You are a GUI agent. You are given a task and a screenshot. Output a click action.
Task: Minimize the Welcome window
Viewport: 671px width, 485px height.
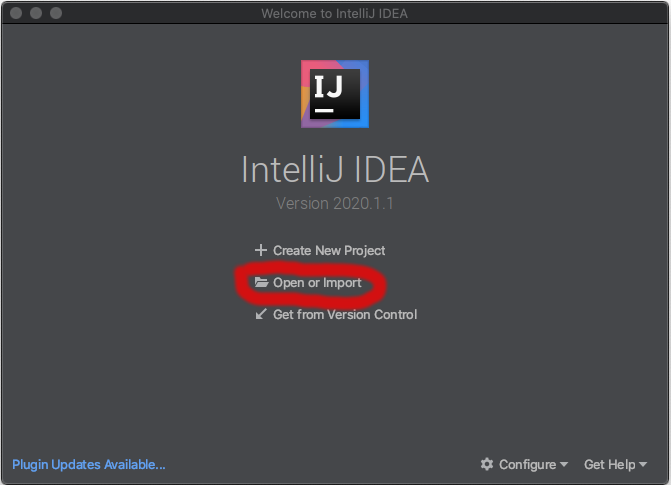pyautogui.click(x=35, y=13)
